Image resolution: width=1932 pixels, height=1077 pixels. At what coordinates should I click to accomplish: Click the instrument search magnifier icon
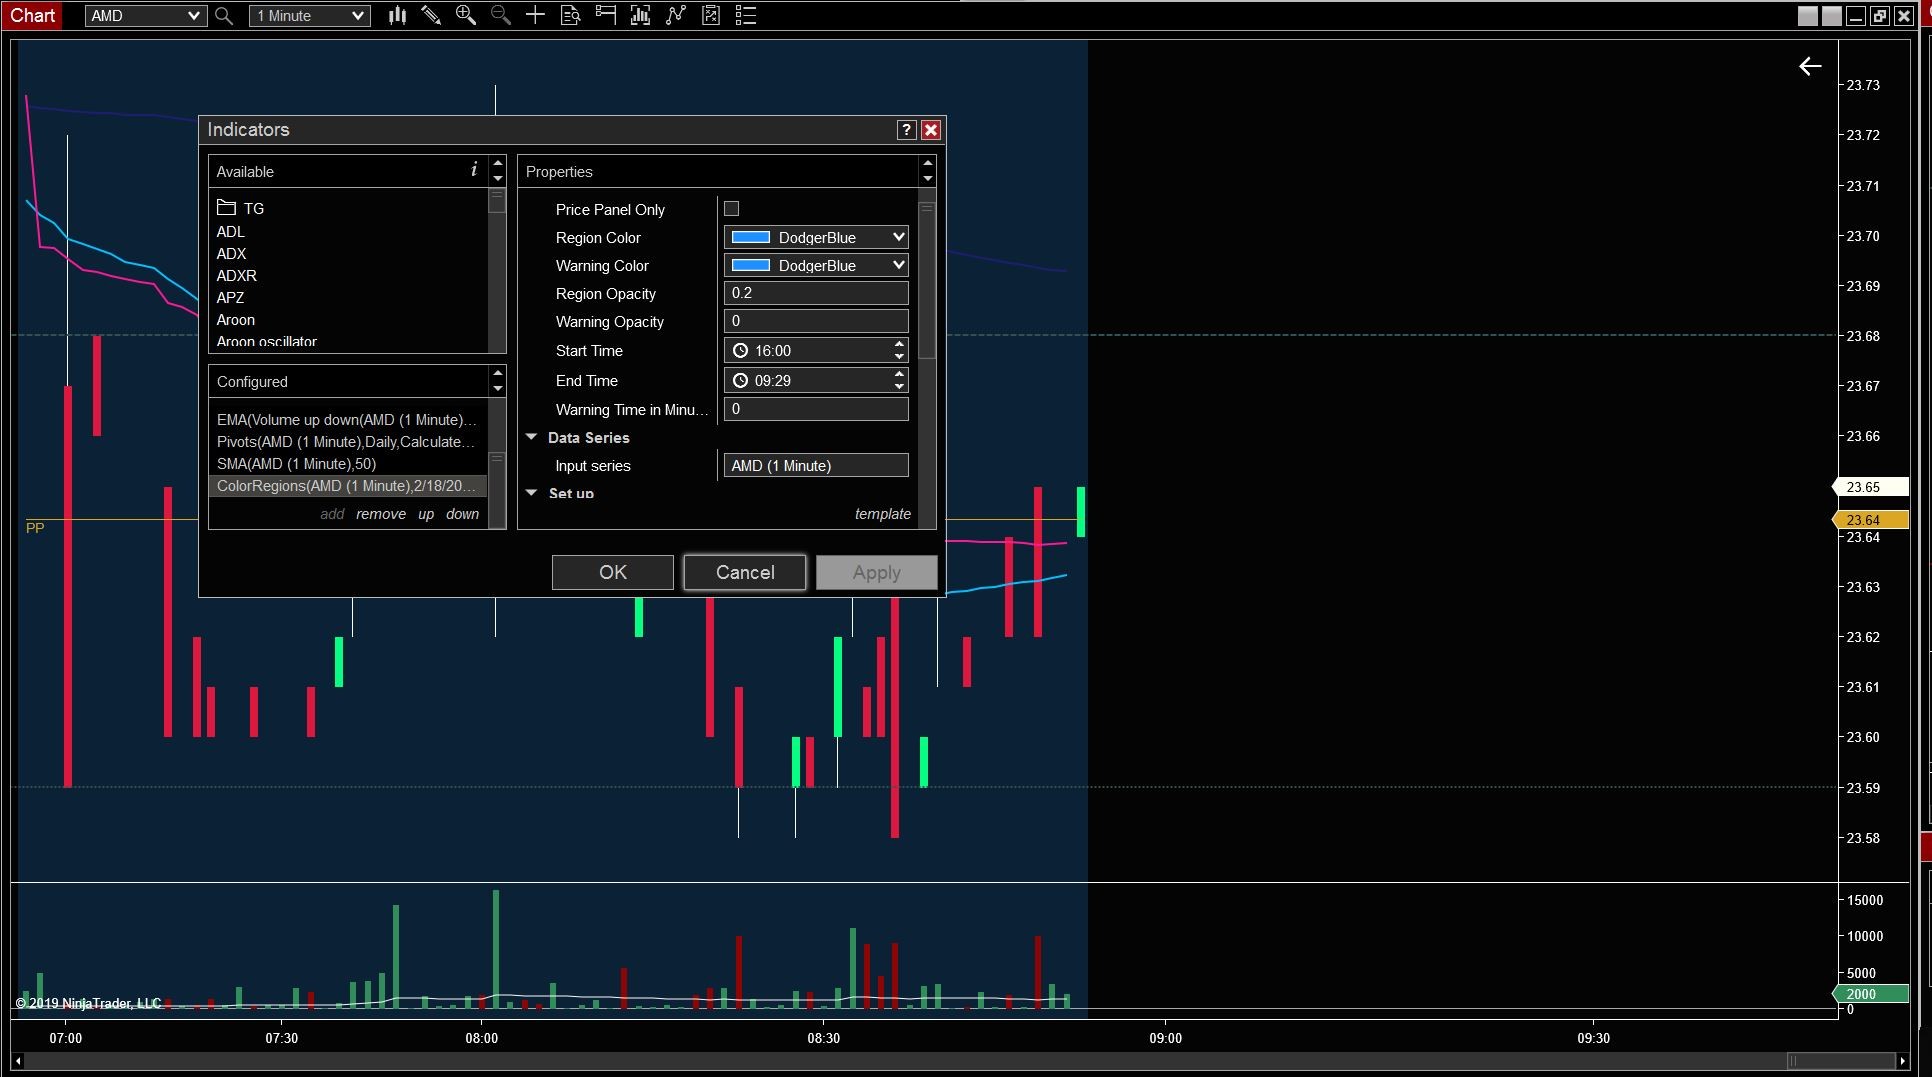(224, 16)
